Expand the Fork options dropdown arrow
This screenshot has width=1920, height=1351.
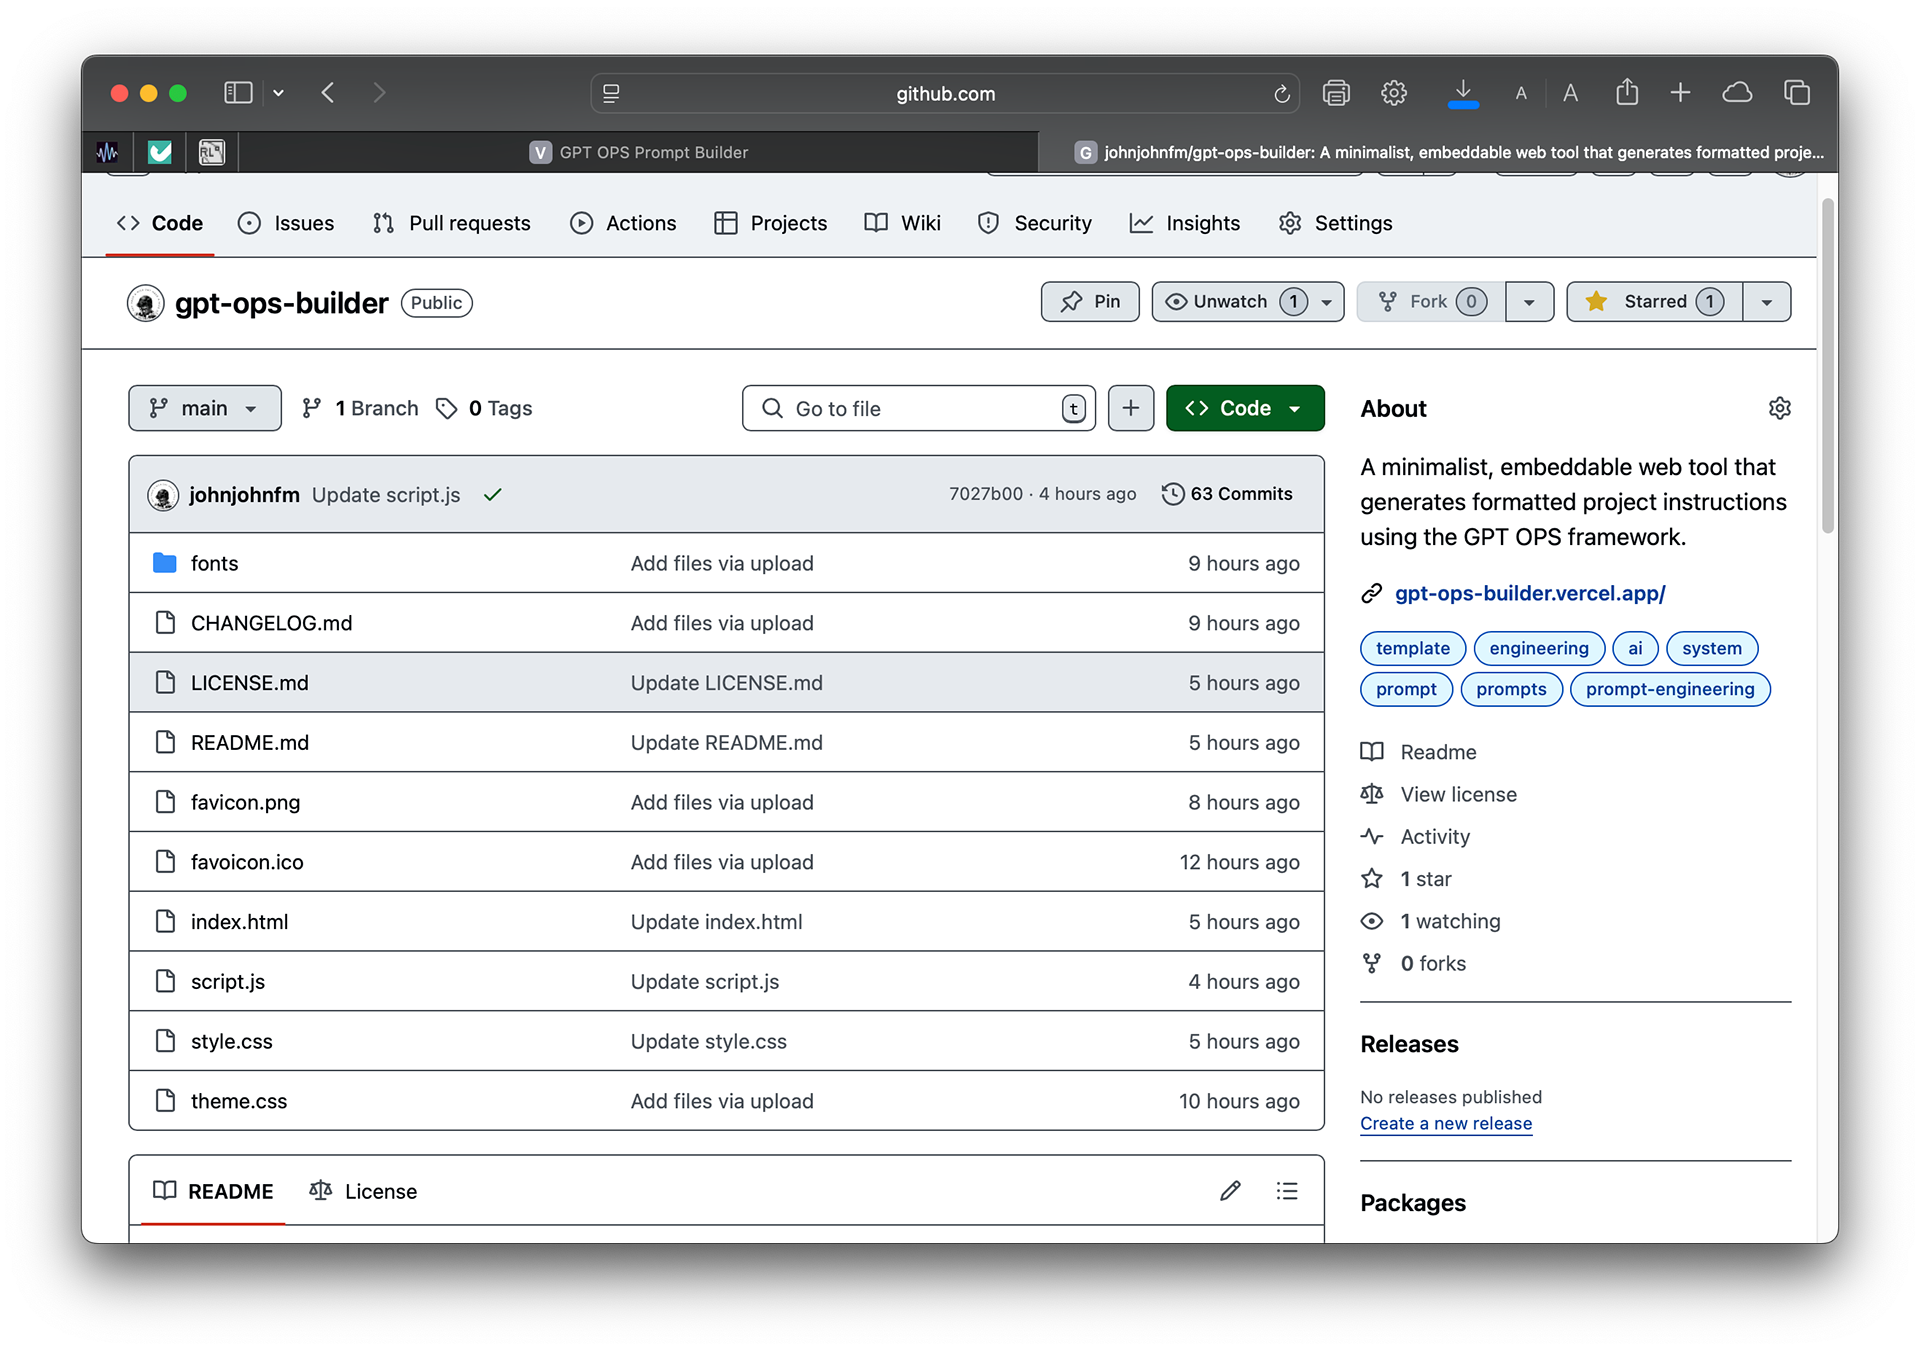[x=1529, y=301]
